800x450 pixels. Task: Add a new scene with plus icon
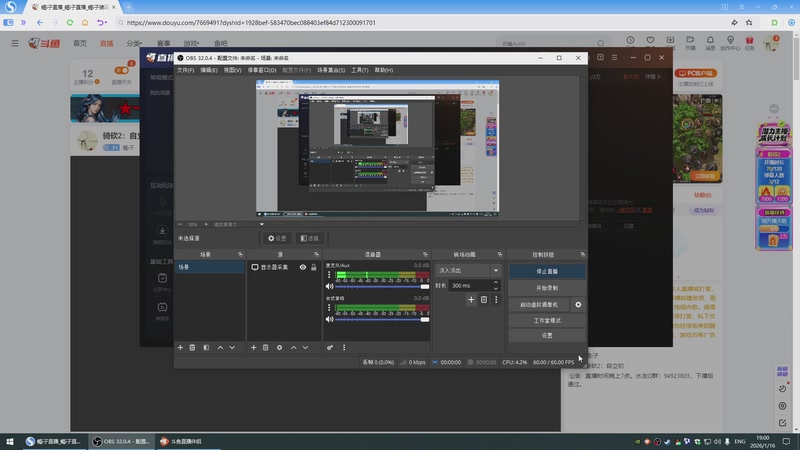[180, 347]
